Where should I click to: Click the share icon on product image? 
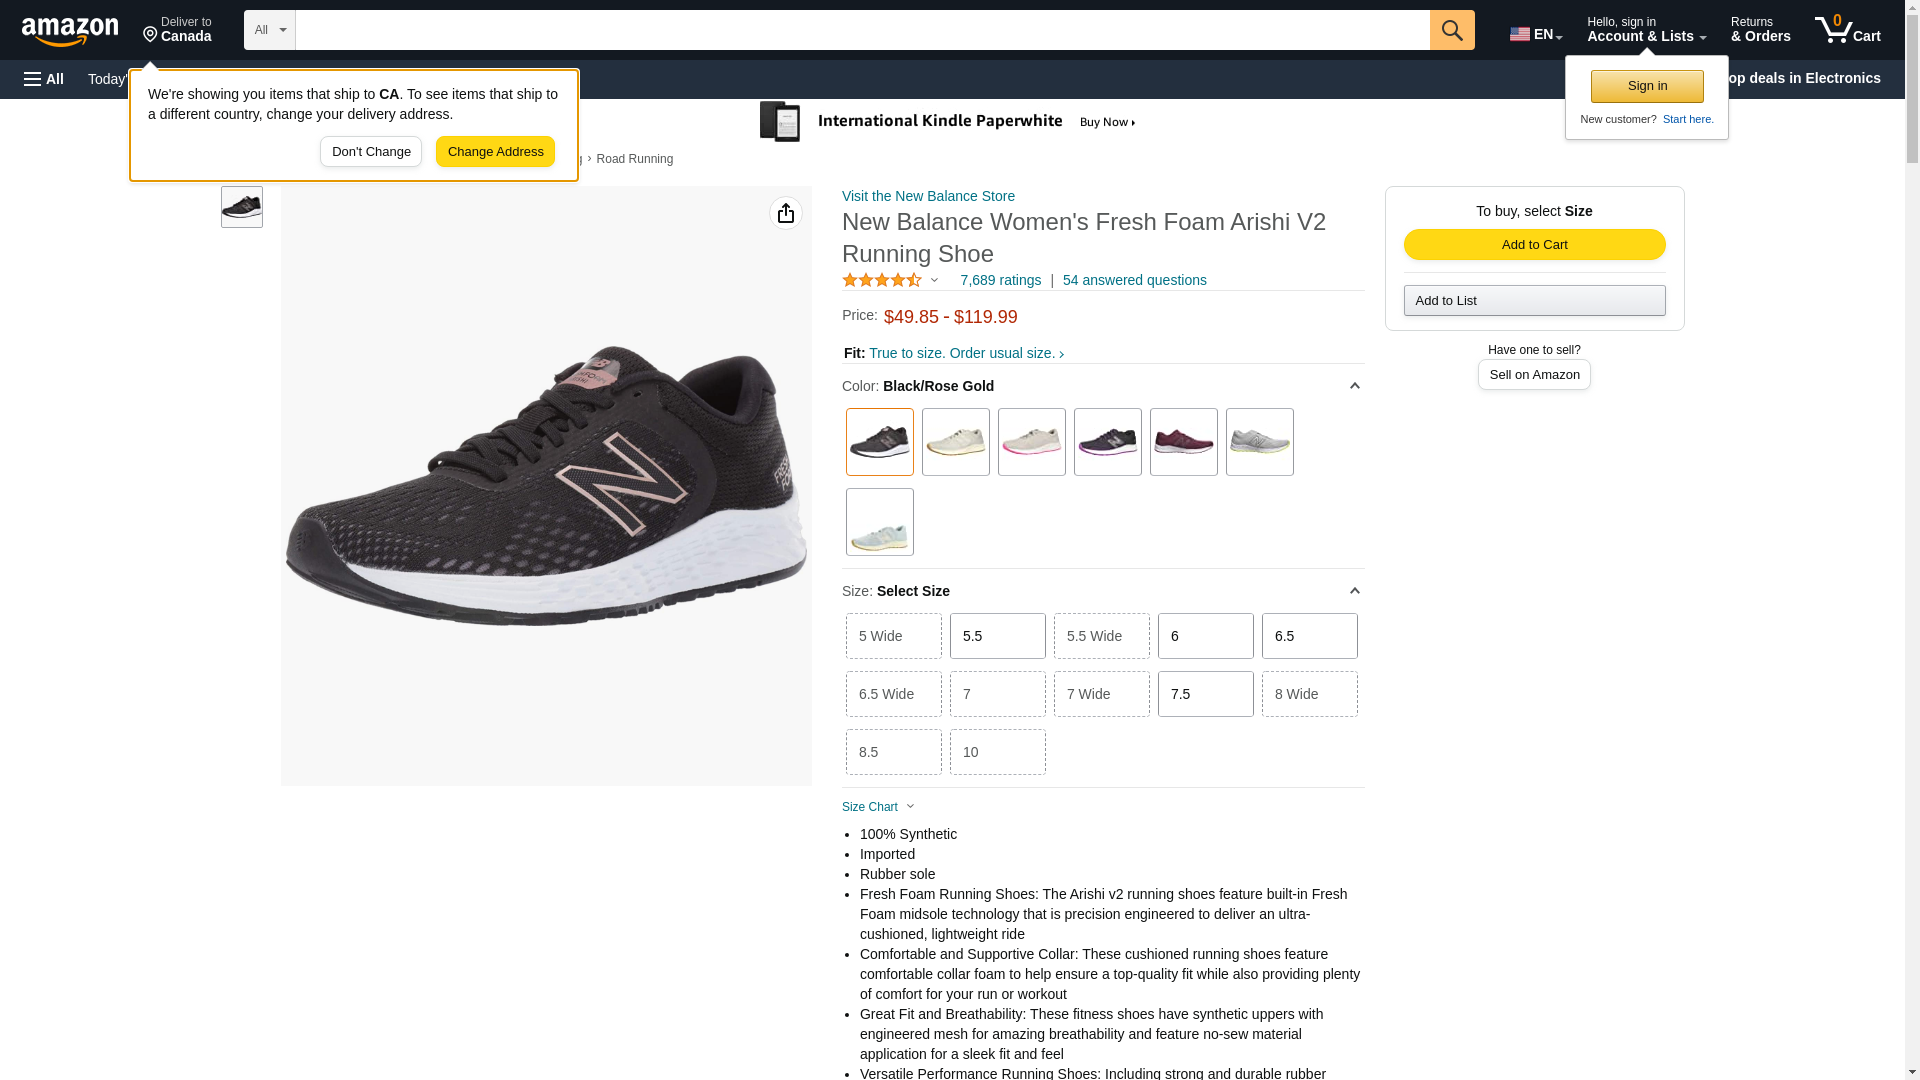click(786, 213)
